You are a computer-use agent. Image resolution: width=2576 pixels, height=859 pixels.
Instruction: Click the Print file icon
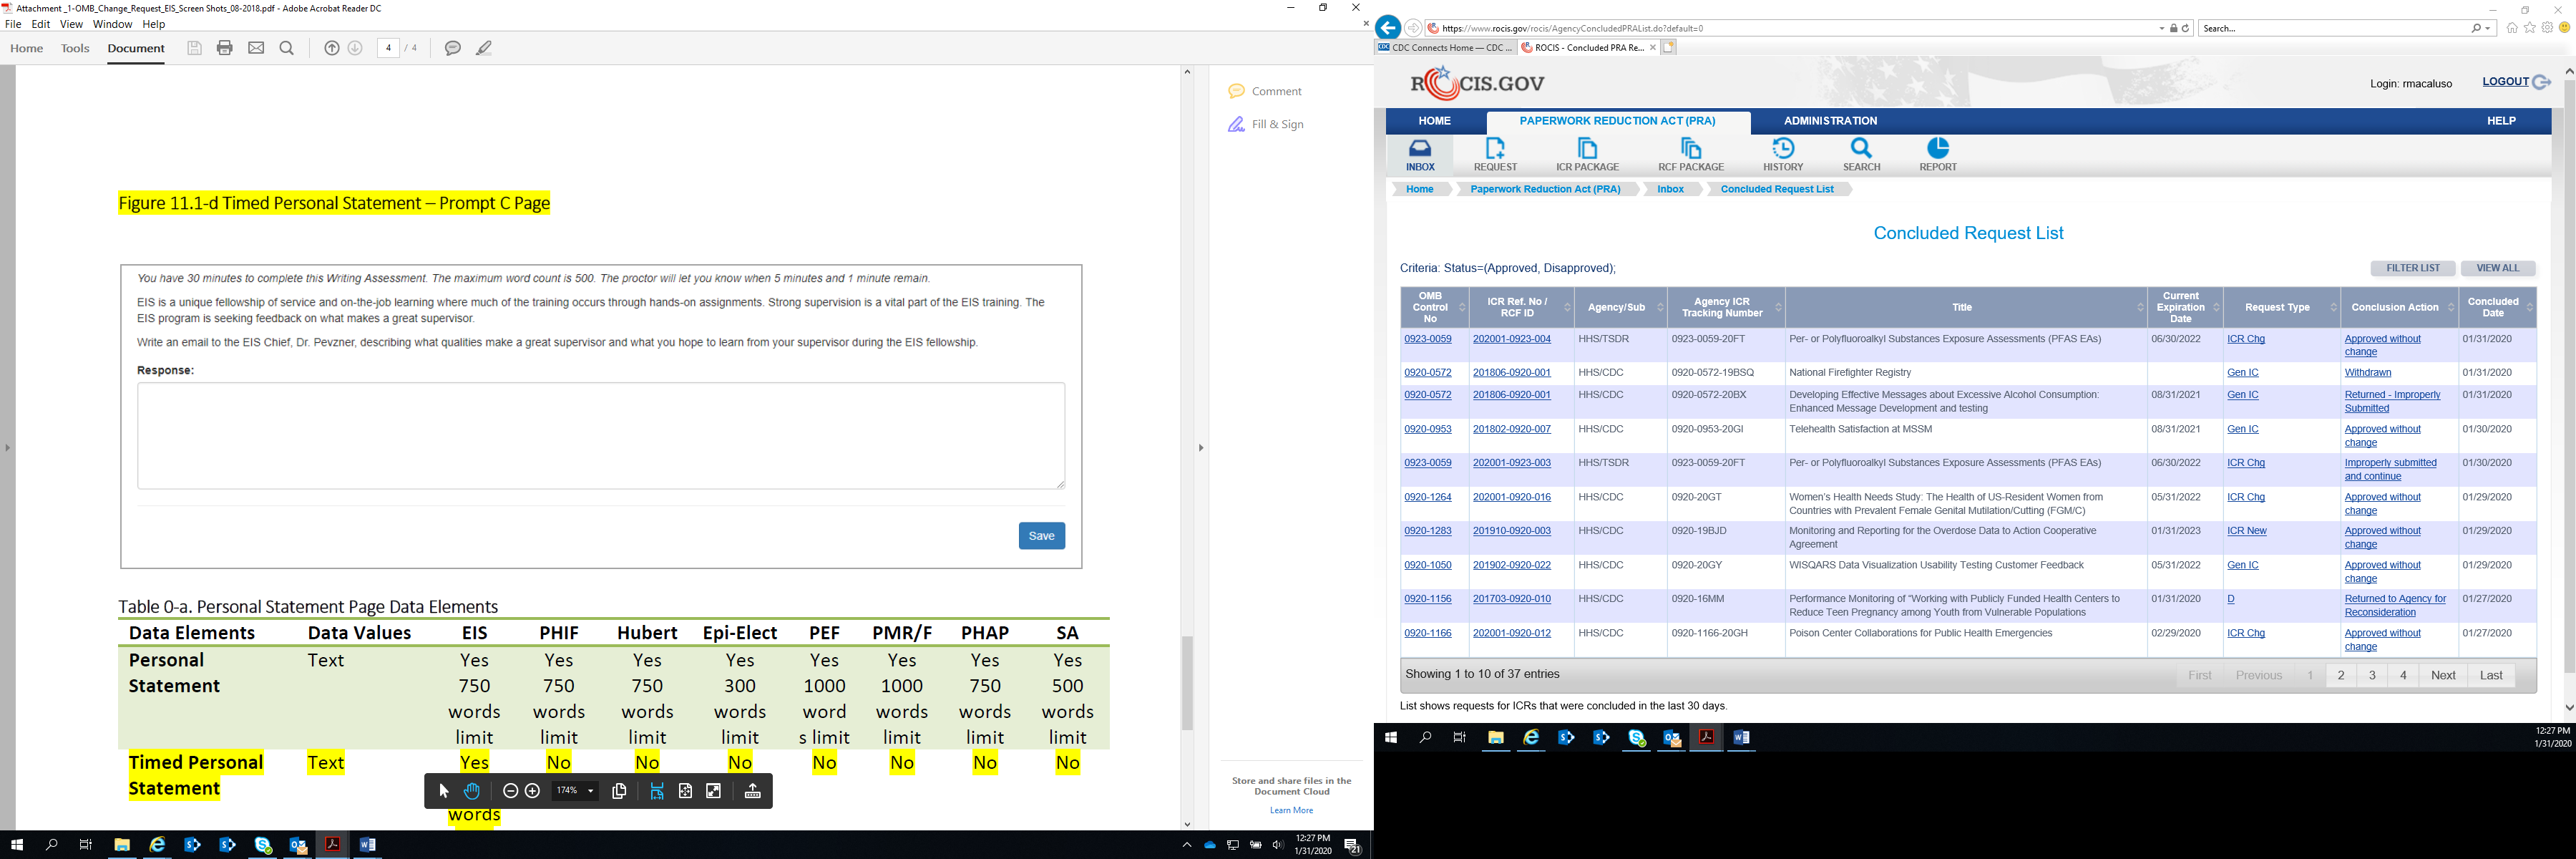coord(225,48)
